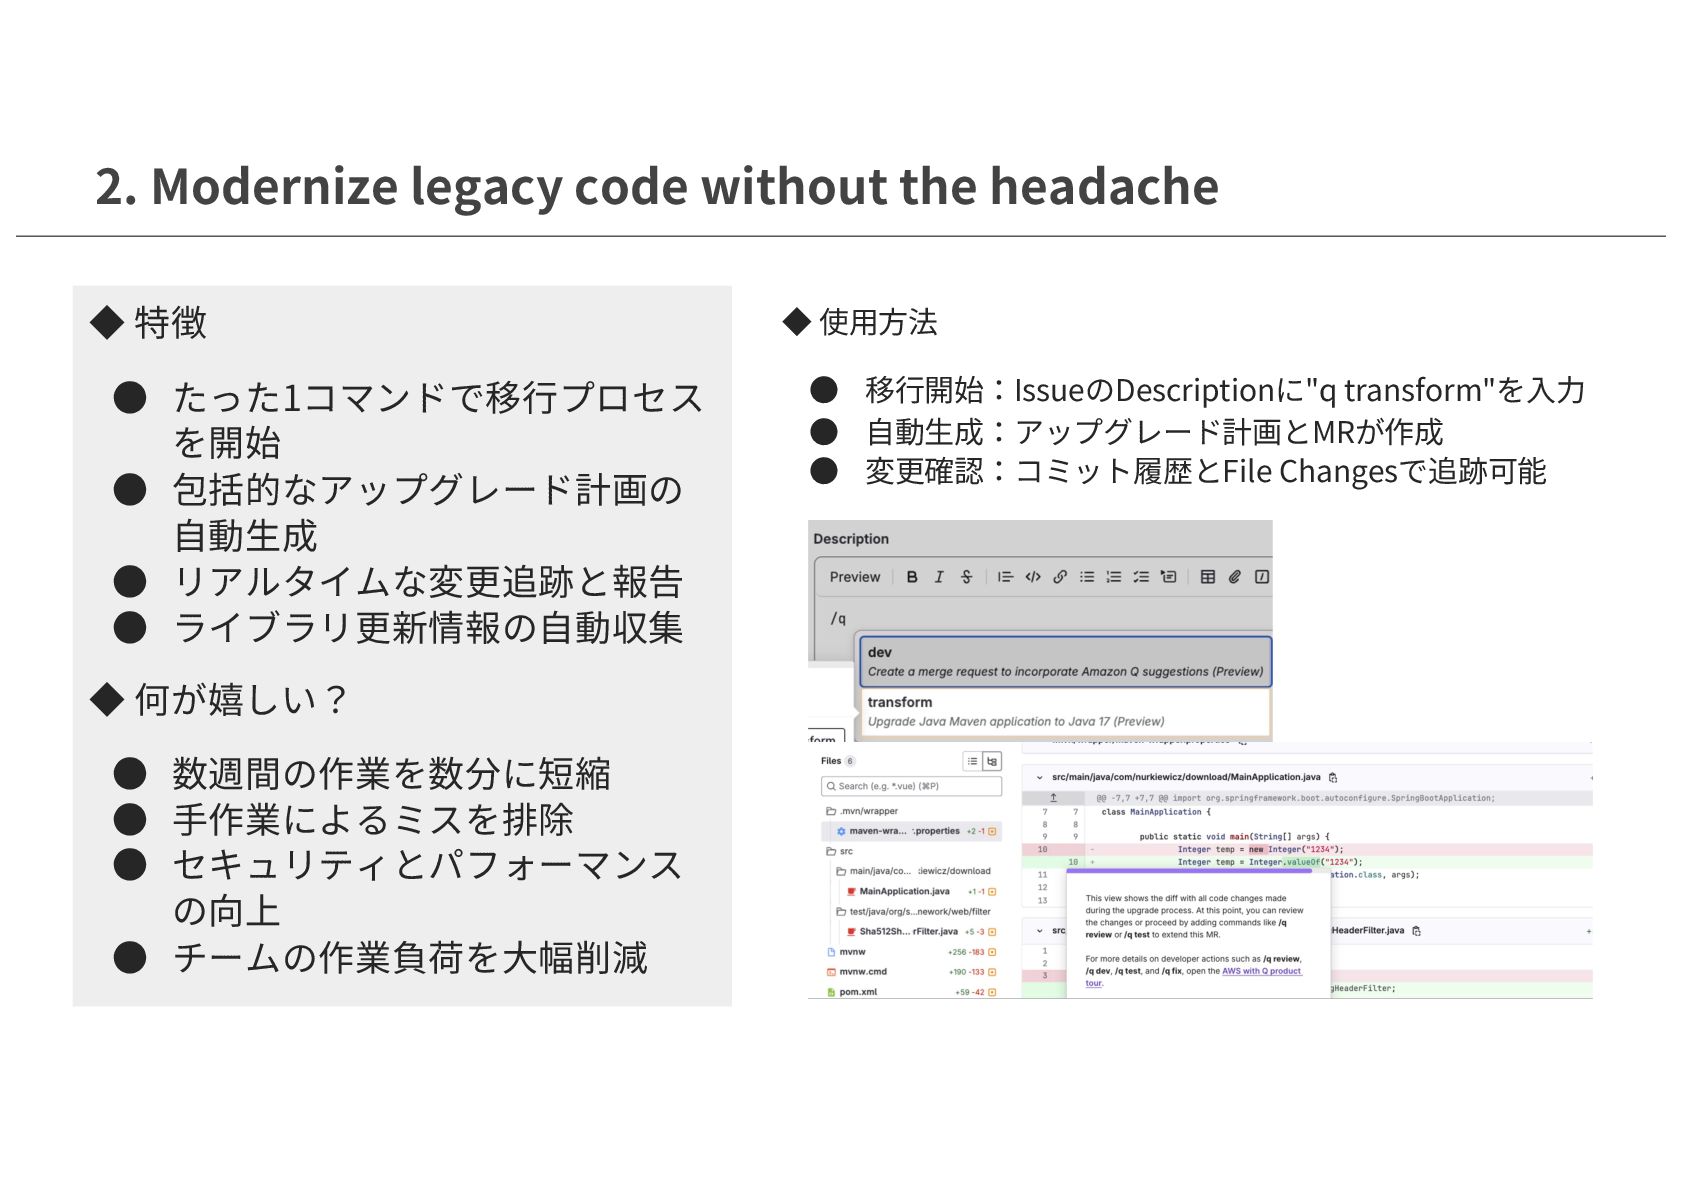Open quick actions with the slash icon
This screenshot has height=1190, width=1683.
(1262, 577)
